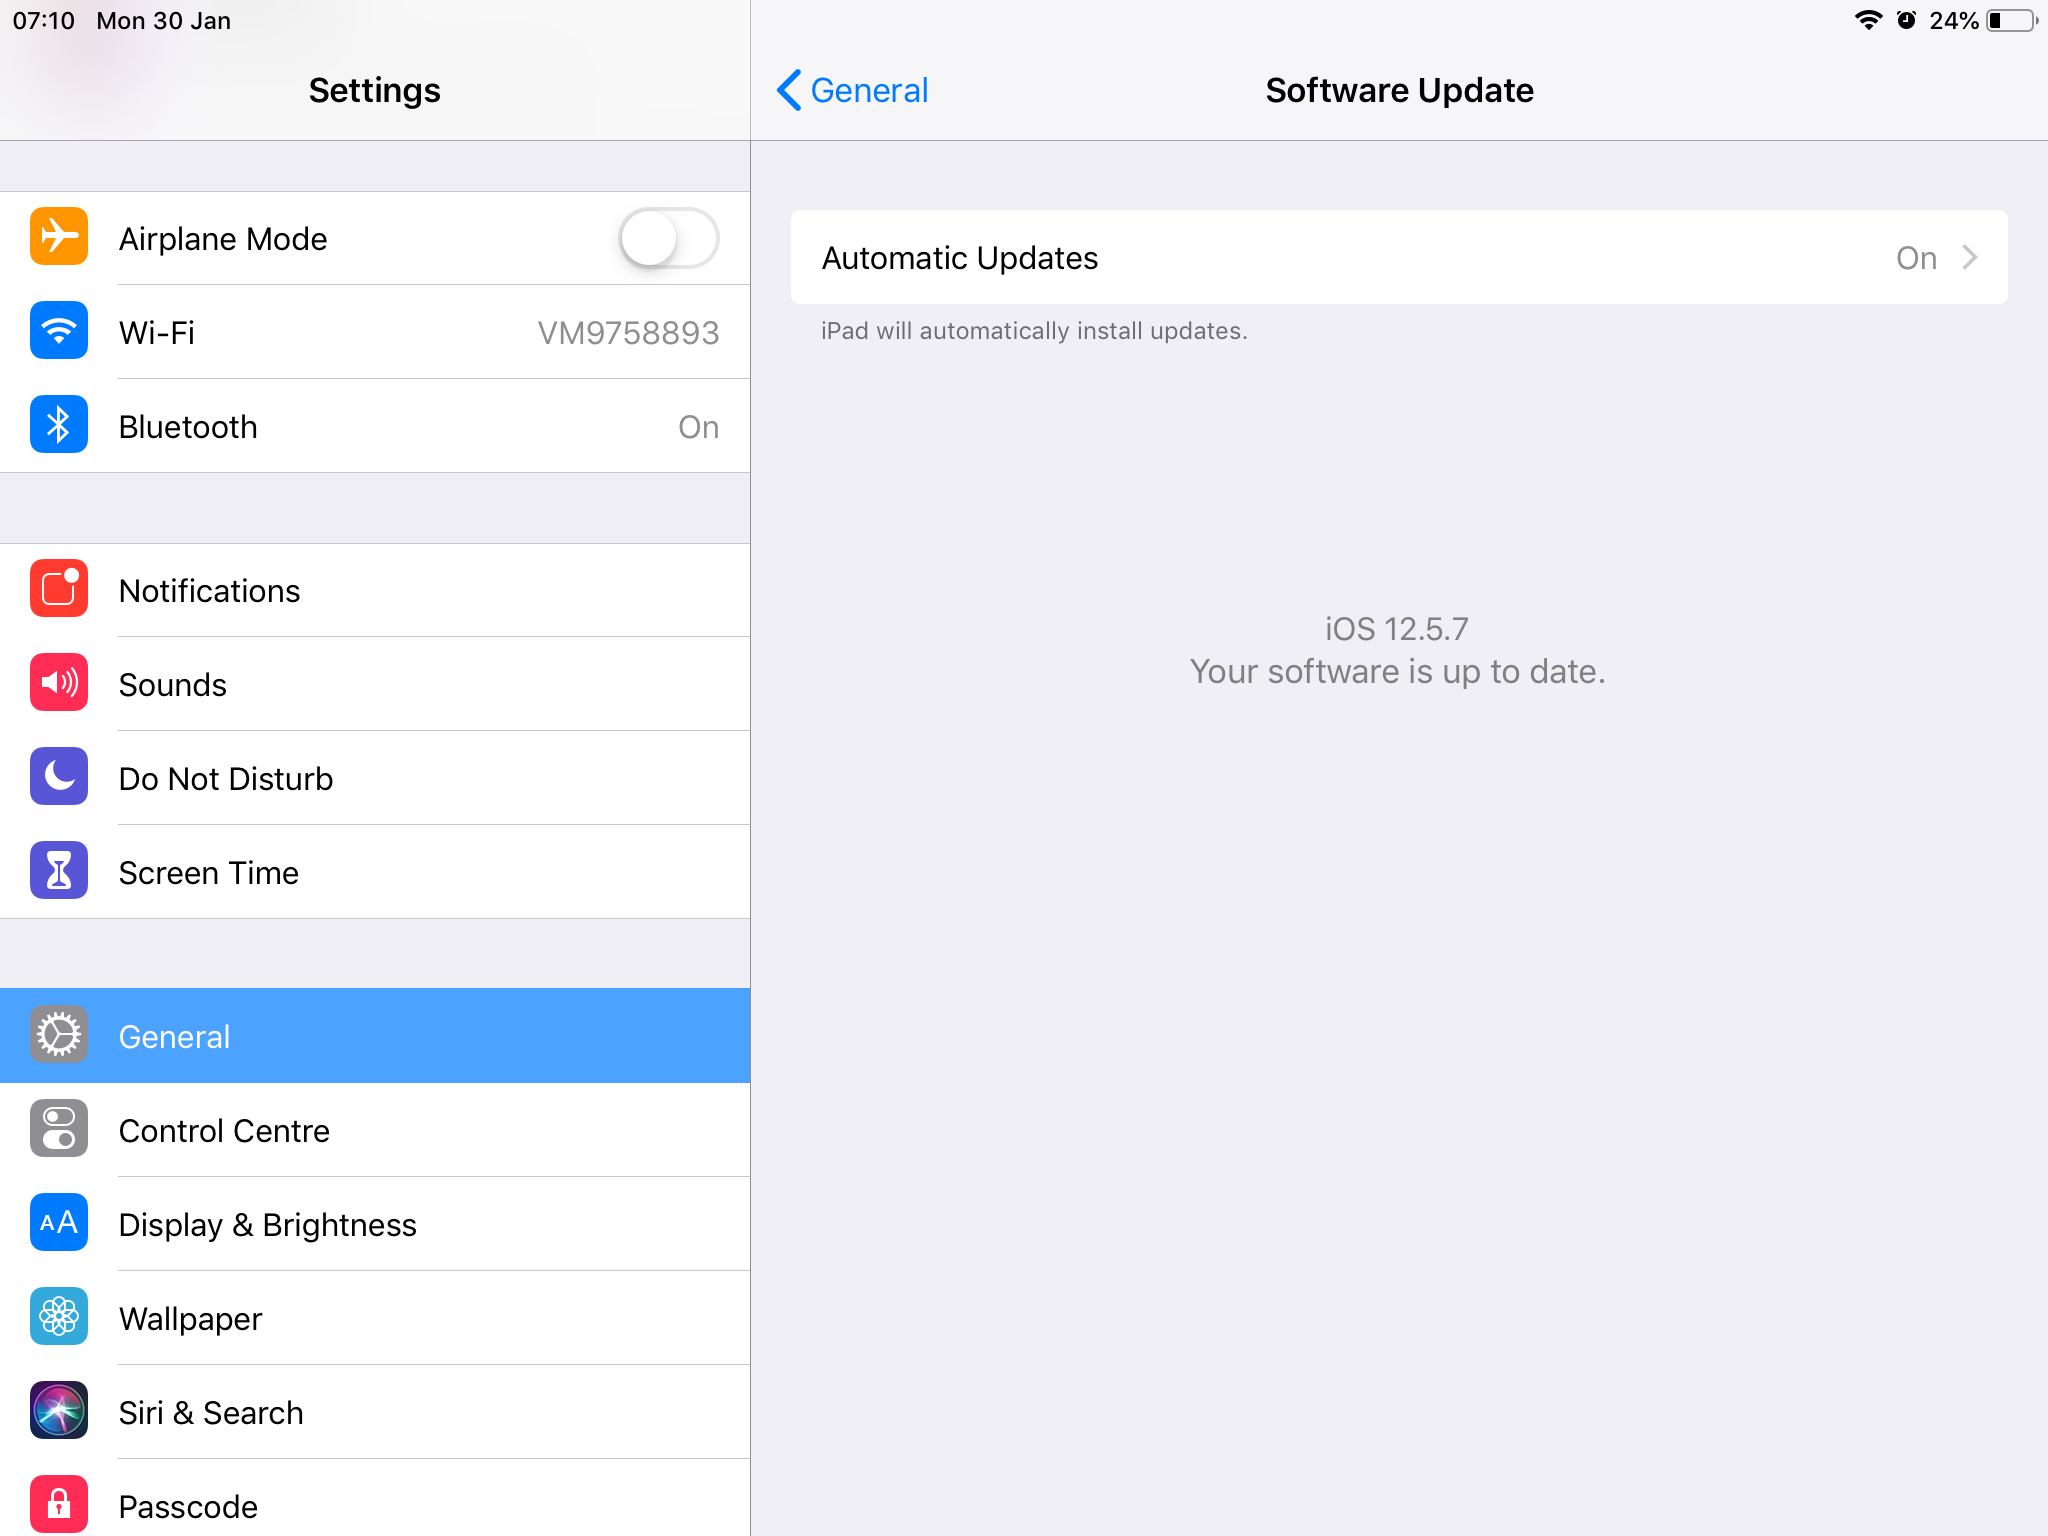Screen dimensions: 2048x1536
Task: Select the Do Not Disturb moon icon
Action: (59, 777)
